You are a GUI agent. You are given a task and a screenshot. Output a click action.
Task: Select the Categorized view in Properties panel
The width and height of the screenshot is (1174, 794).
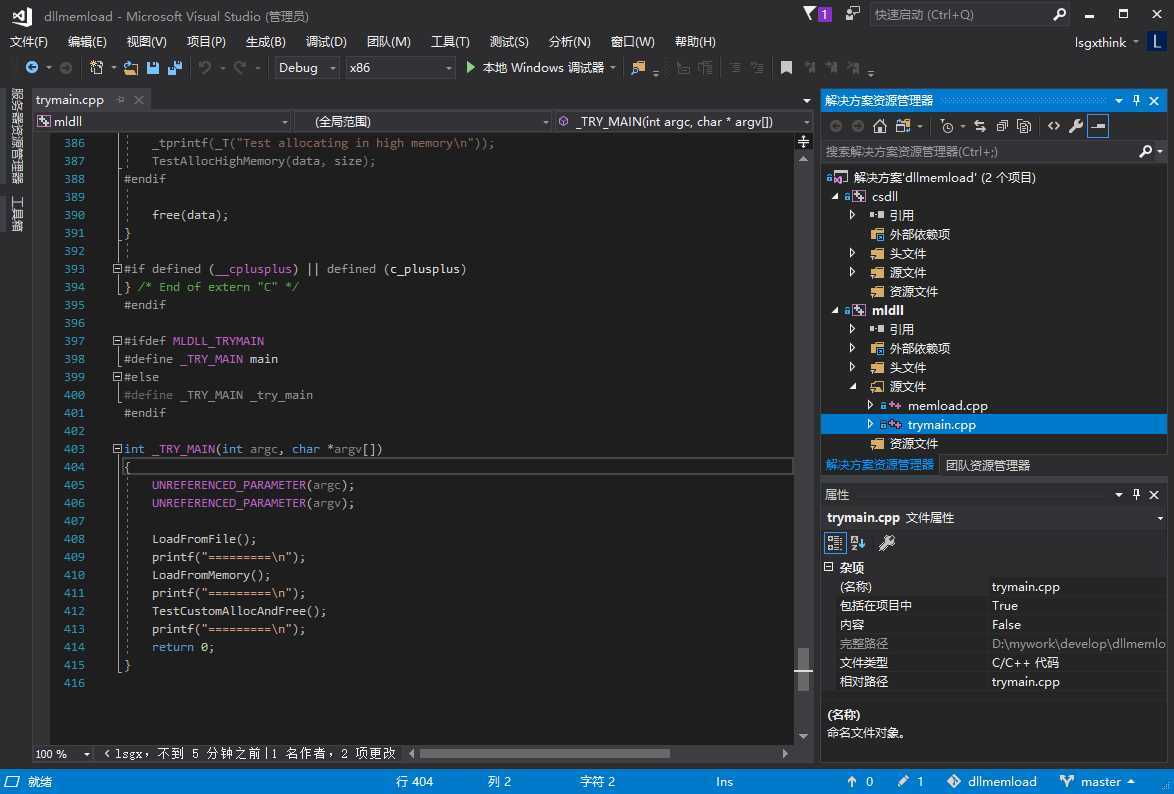(x=835, y=543)
